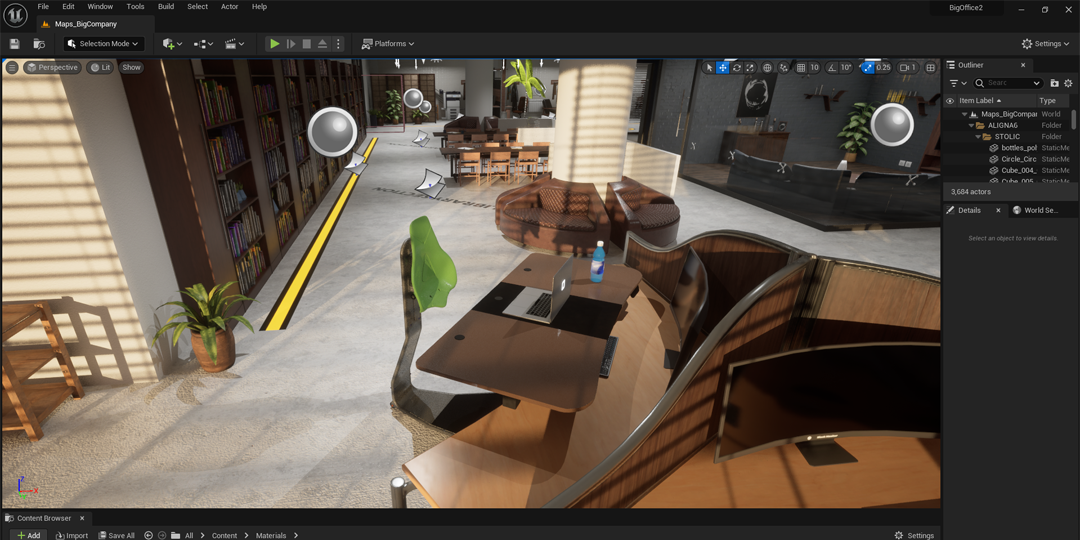The height and width of the screenshot is (540, 1080).
Task: Collapse the STOLIC folder in Outliner
Action: click(978, 137)
